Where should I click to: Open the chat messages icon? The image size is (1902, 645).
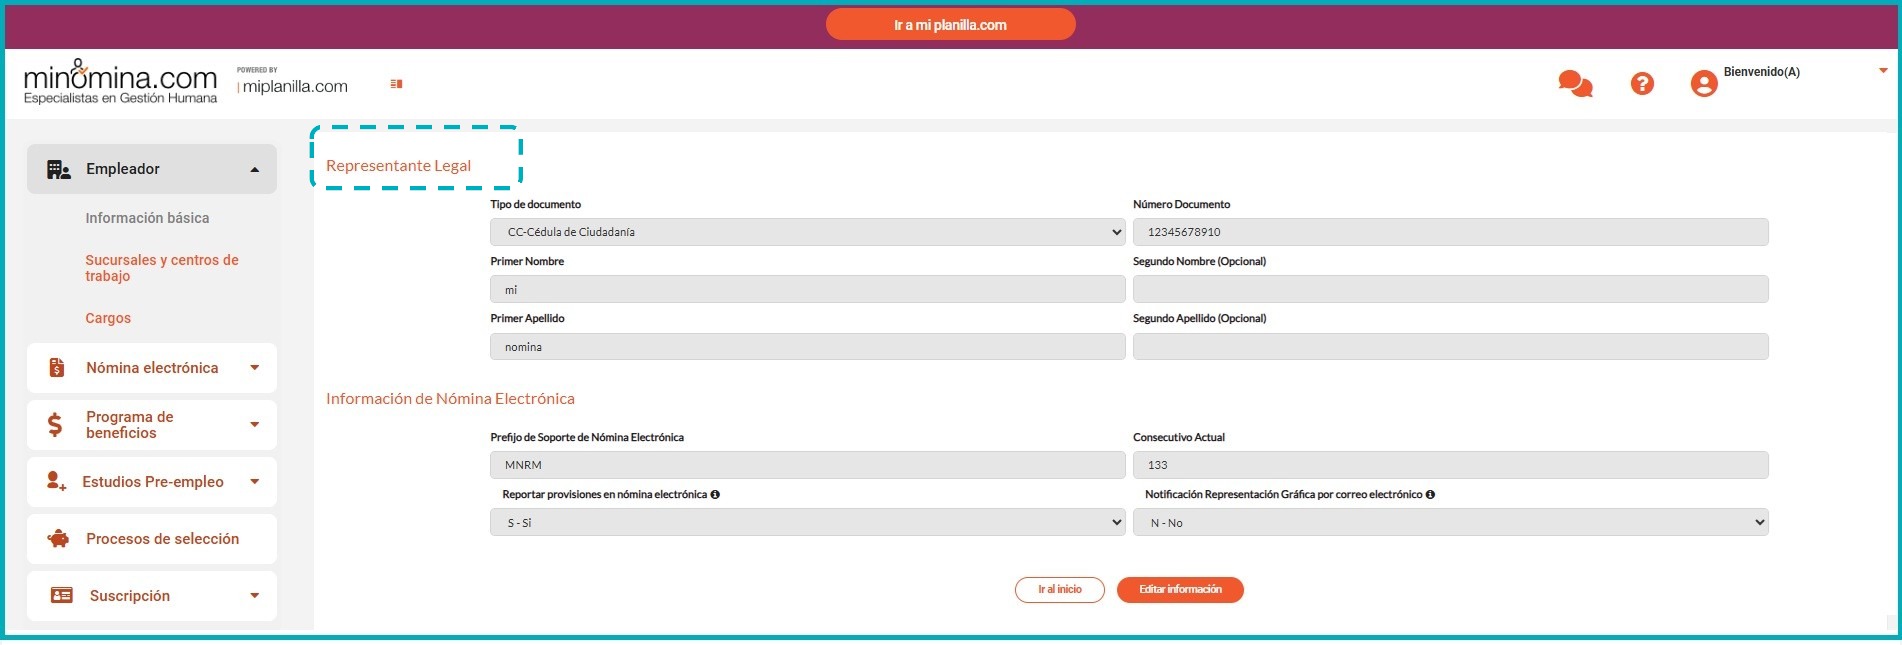coord(1575,84)
